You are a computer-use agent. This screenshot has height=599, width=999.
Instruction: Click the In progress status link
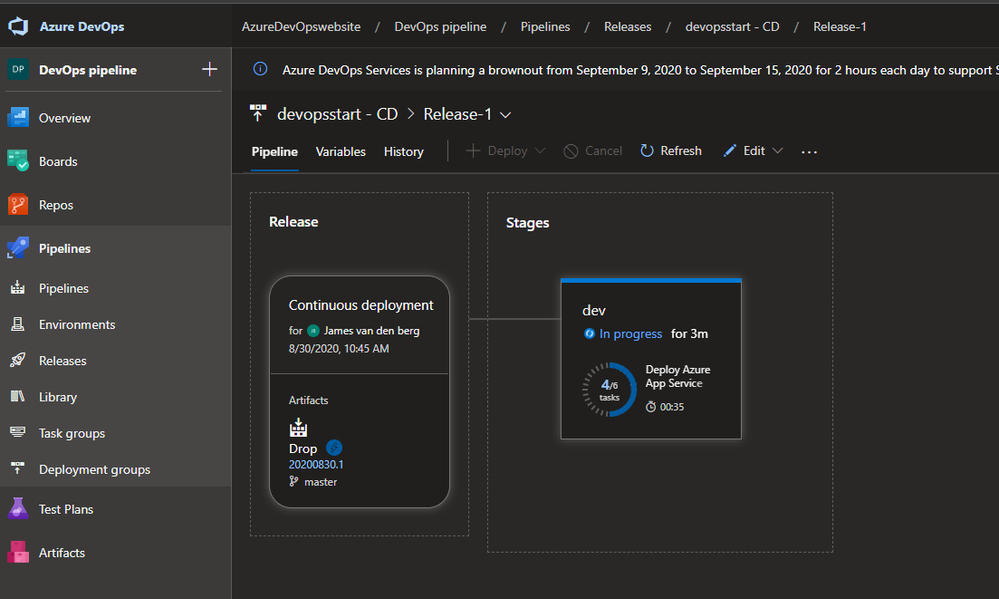(x=630, y=334)
